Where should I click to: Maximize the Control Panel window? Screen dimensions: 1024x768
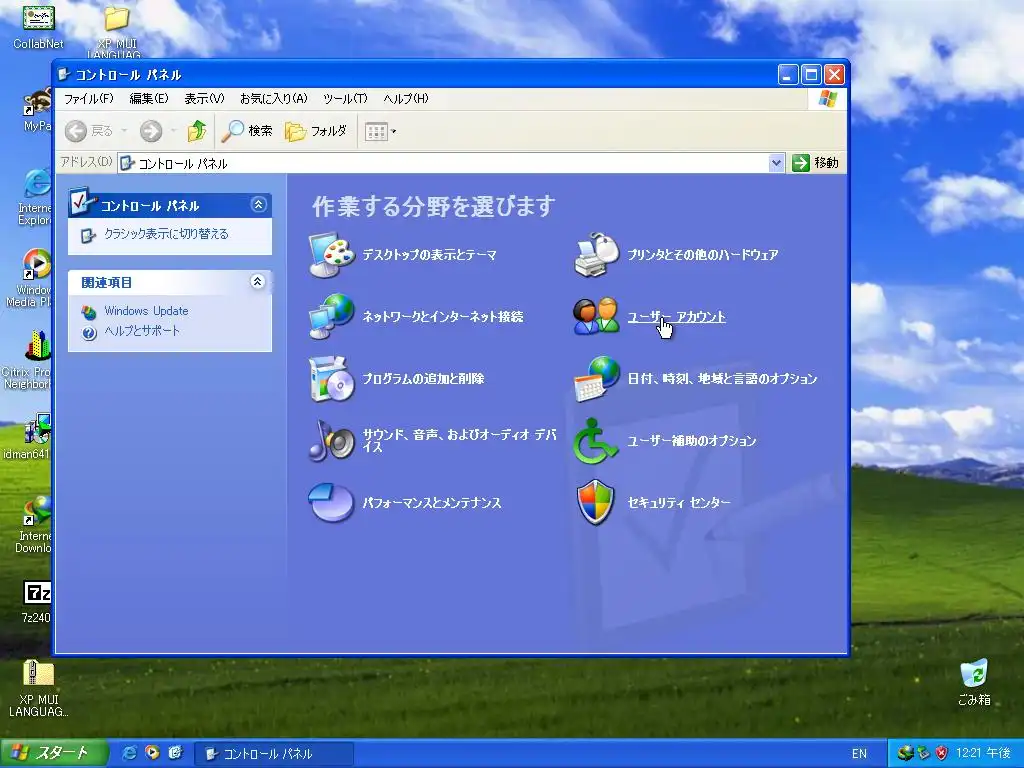tap(810, 74)
